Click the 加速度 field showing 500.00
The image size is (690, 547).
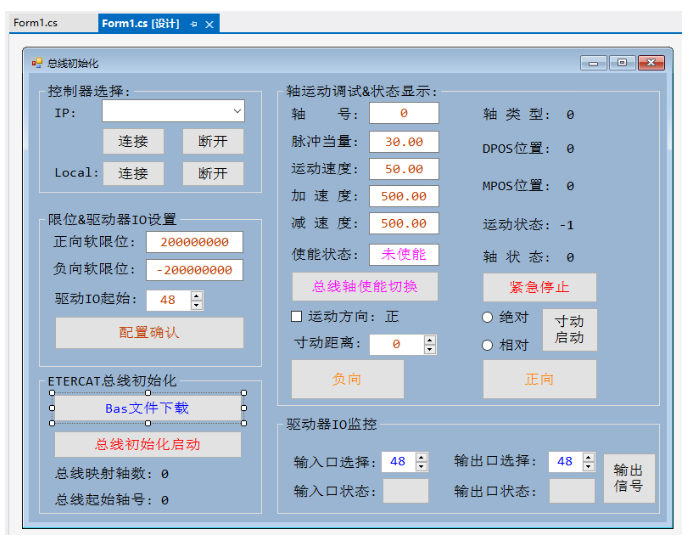(x=404, y=196)
